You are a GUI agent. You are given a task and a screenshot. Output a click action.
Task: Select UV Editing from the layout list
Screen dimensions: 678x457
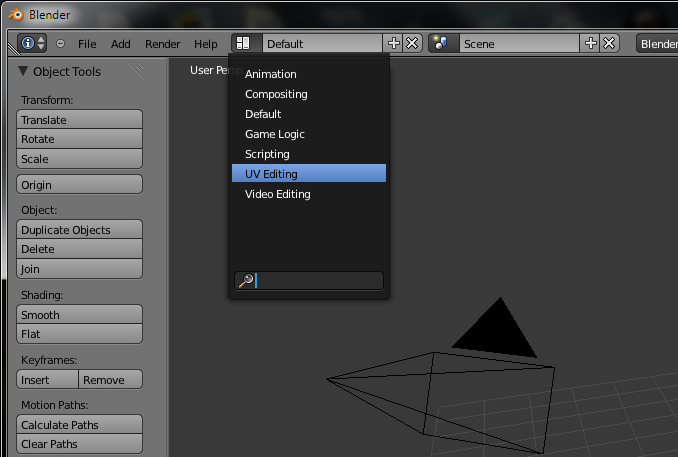tap(308, 174)
